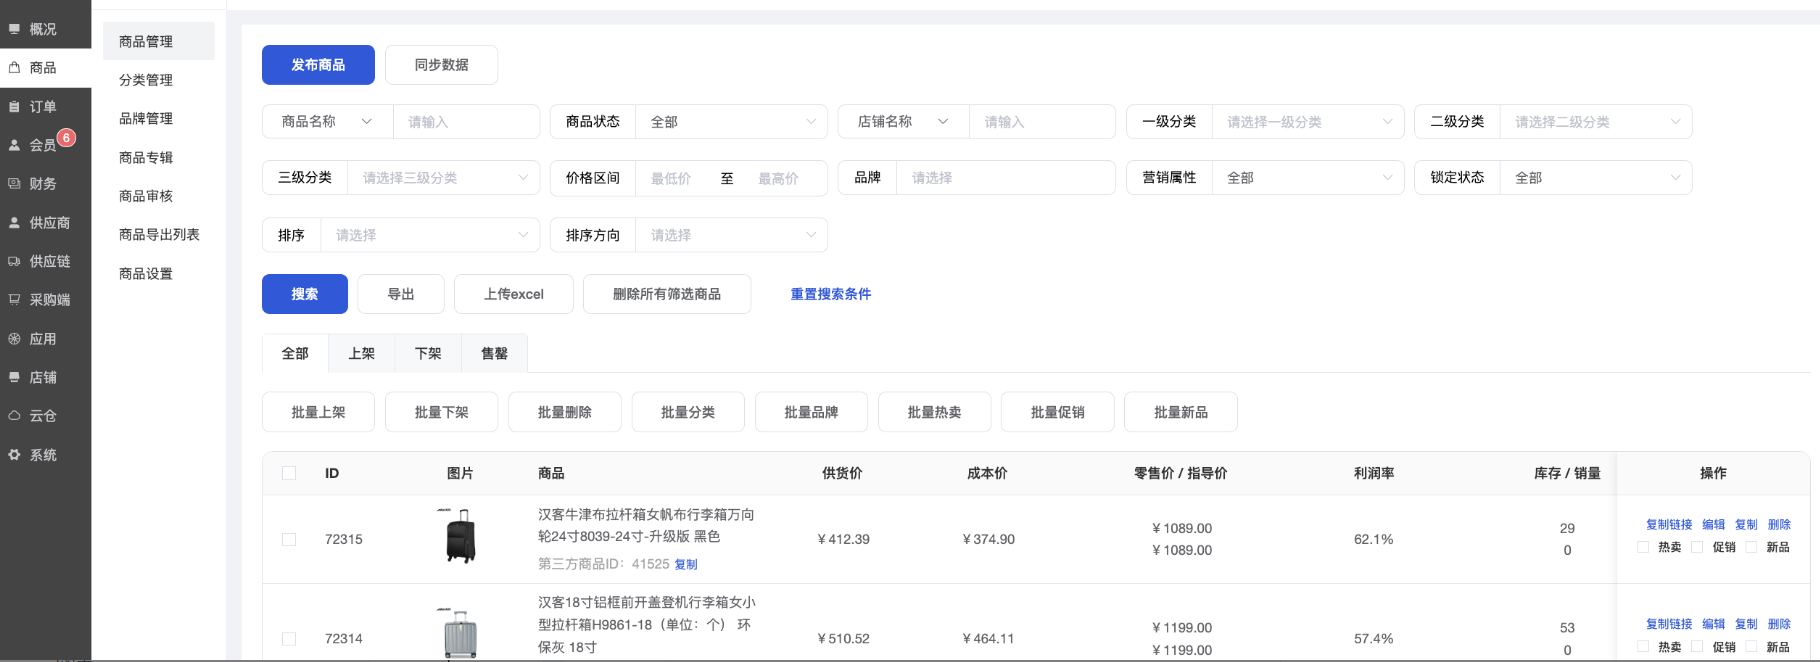1820x662 pixels.
Task: Click the 供应链 supply chain icon
Action: click(14, 261)
